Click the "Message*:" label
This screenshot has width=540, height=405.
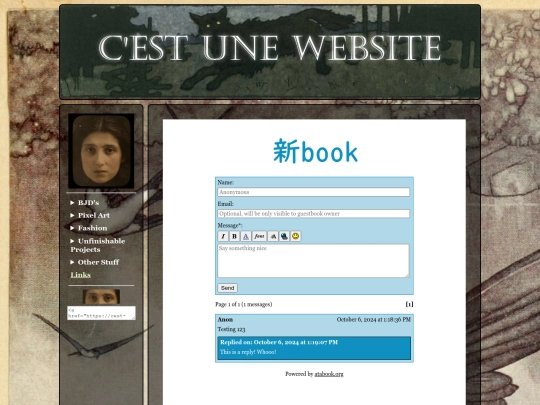(230, 225)
